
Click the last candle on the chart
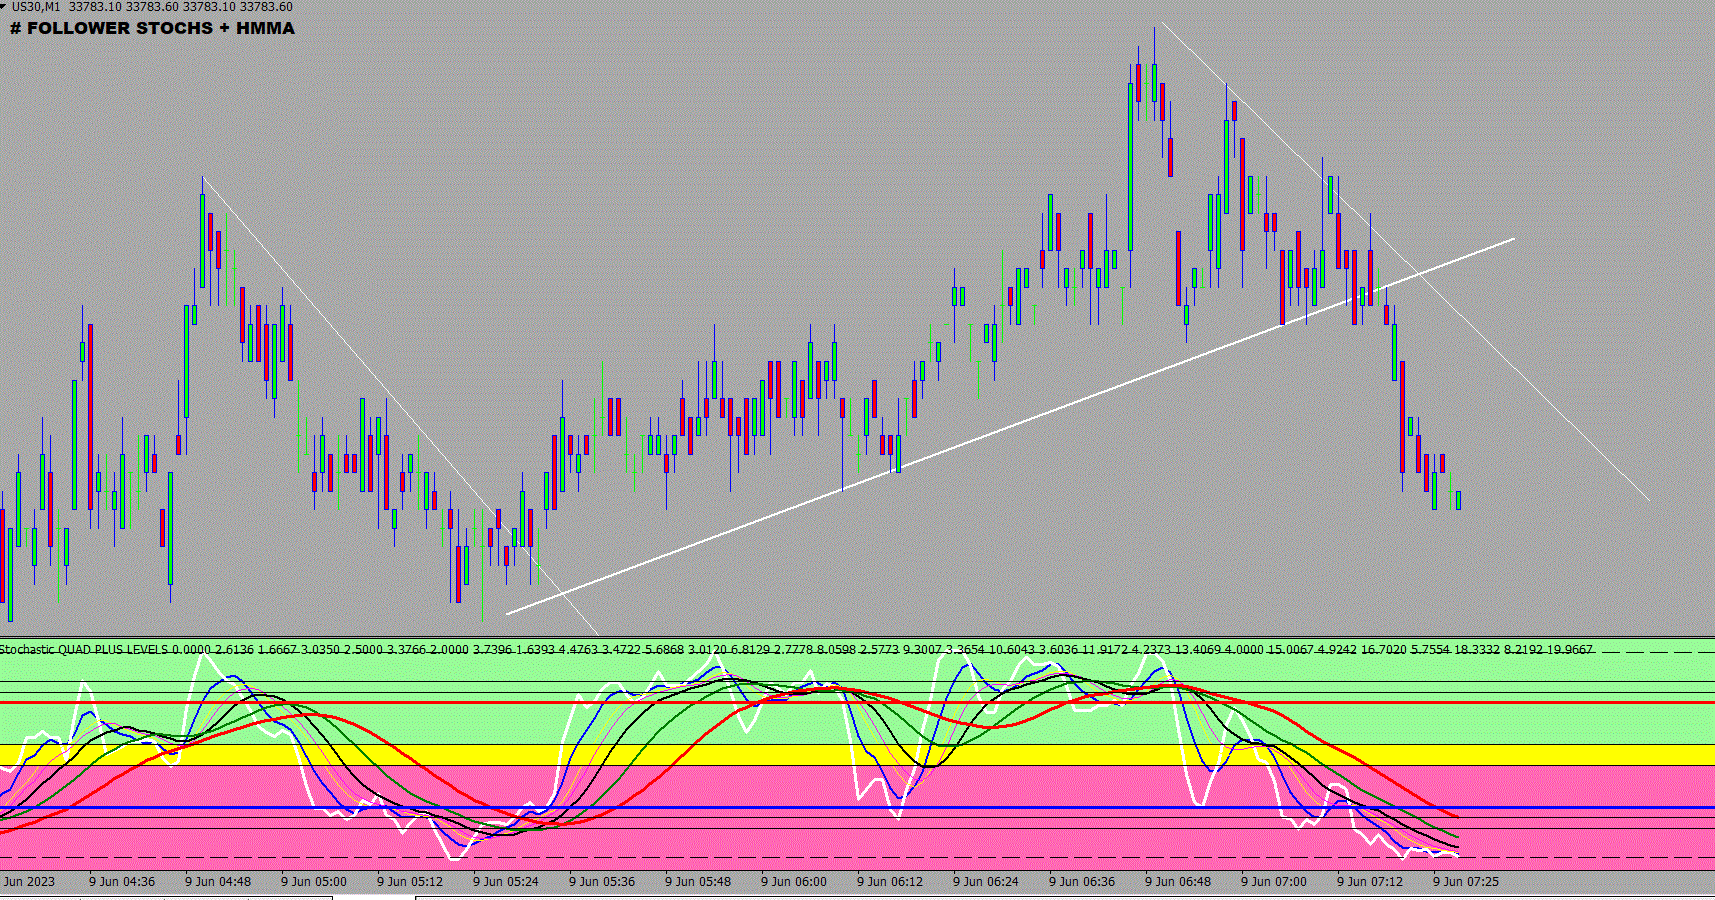coord(1458,500)
